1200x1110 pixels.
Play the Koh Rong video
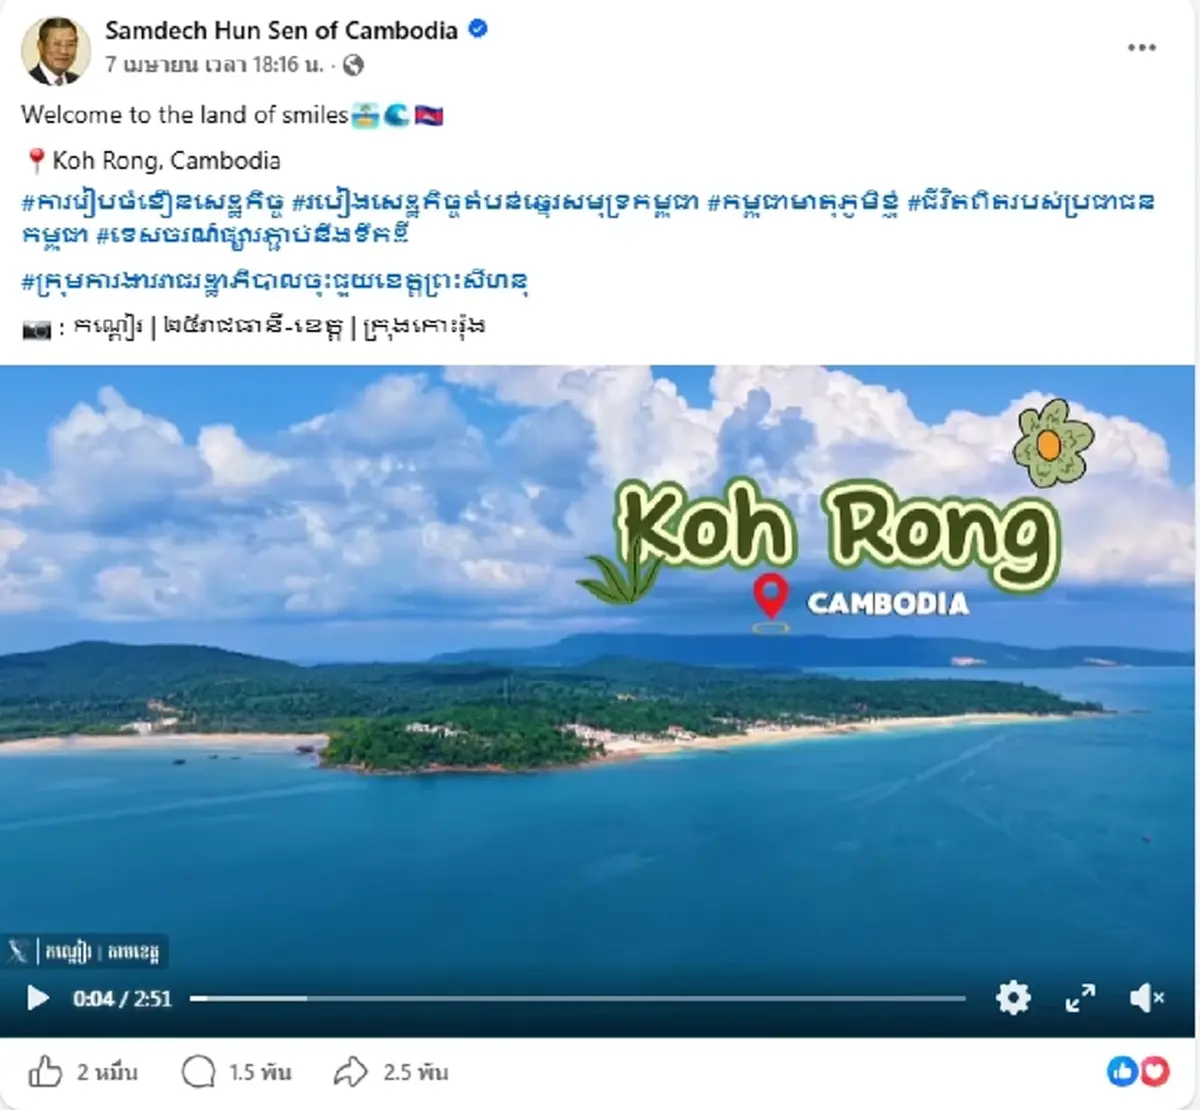(38, 998)
